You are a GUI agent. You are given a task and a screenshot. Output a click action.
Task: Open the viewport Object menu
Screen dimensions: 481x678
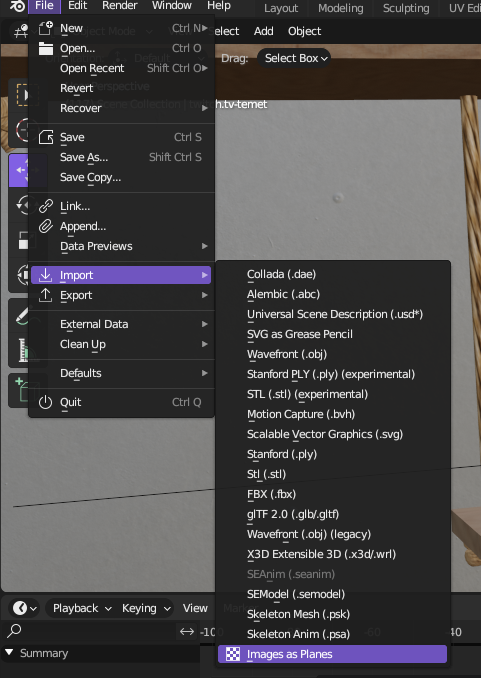point(305,31)
